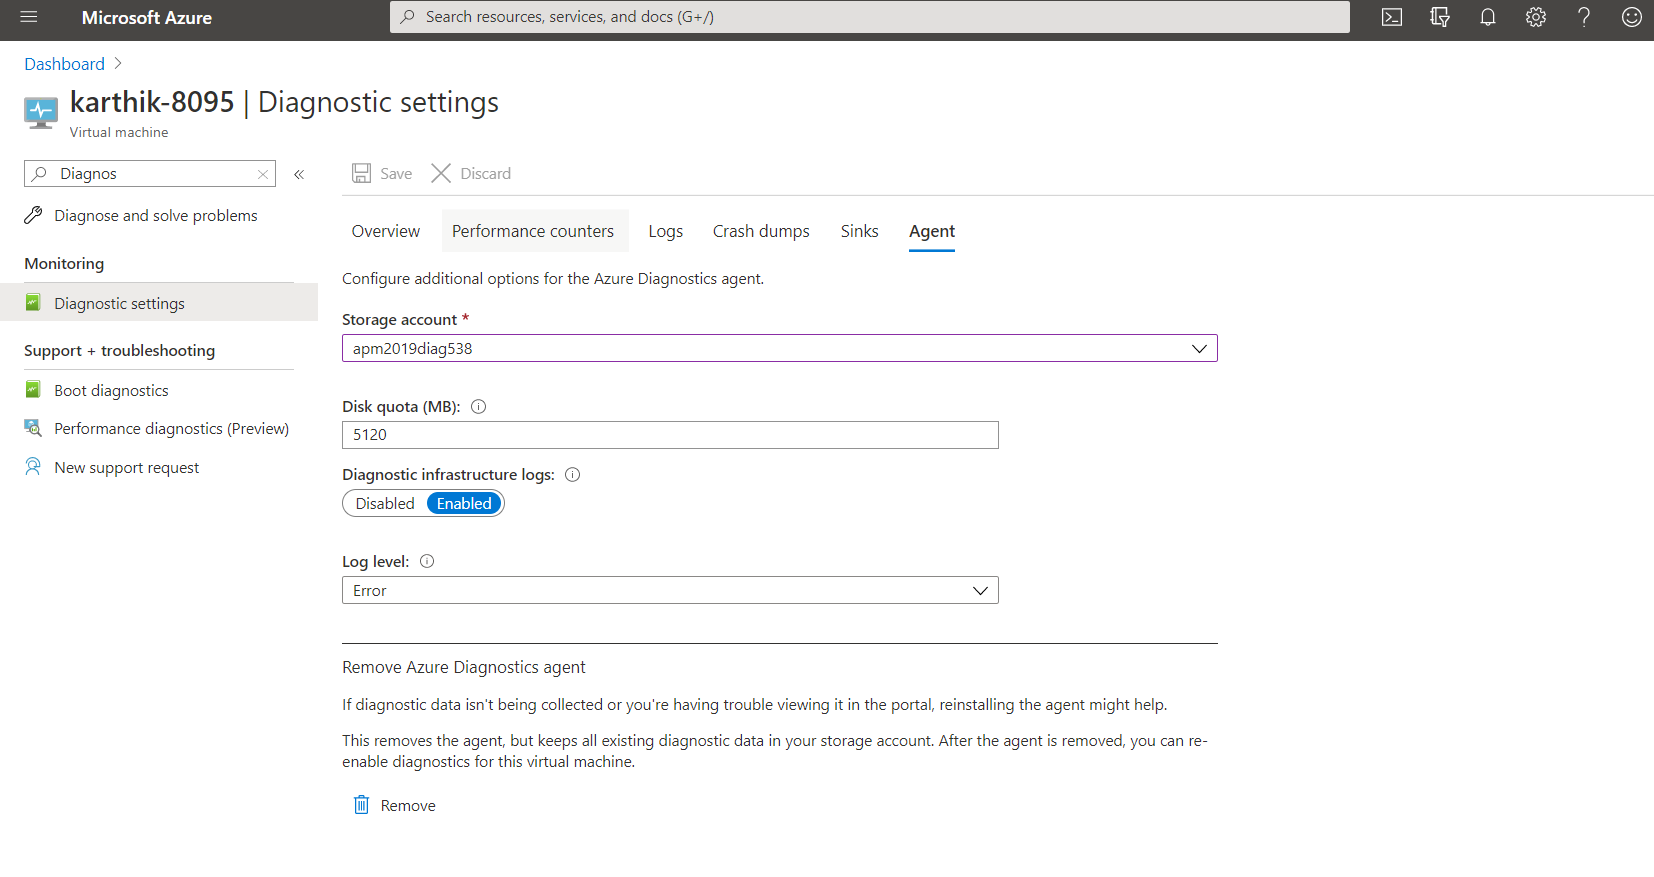Viewport: 1654px width, 877px height.
Task: Expand the Storage account dropdown
Action: [1198, 349]
